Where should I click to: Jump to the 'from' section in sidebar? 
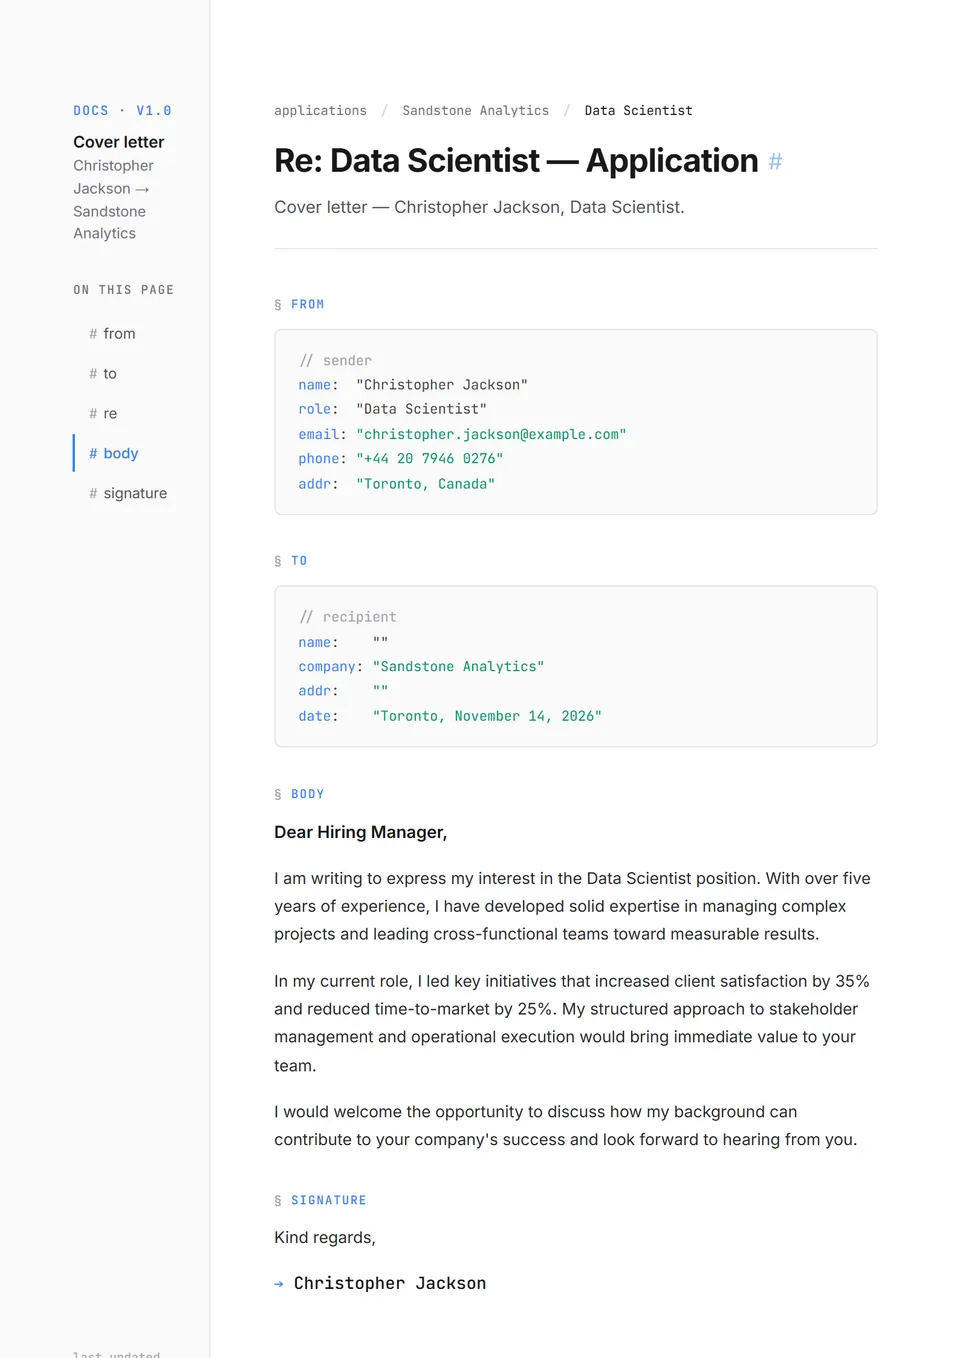[x=119, y=334]
